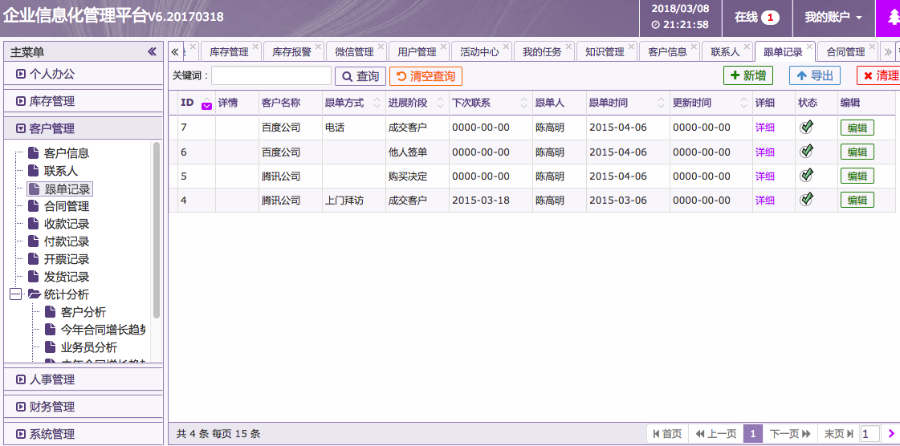Image resolution: width=900 pixels, height=446 pixels.
Task: Click the 导出 export button
Action: click(x=815, y=75)
